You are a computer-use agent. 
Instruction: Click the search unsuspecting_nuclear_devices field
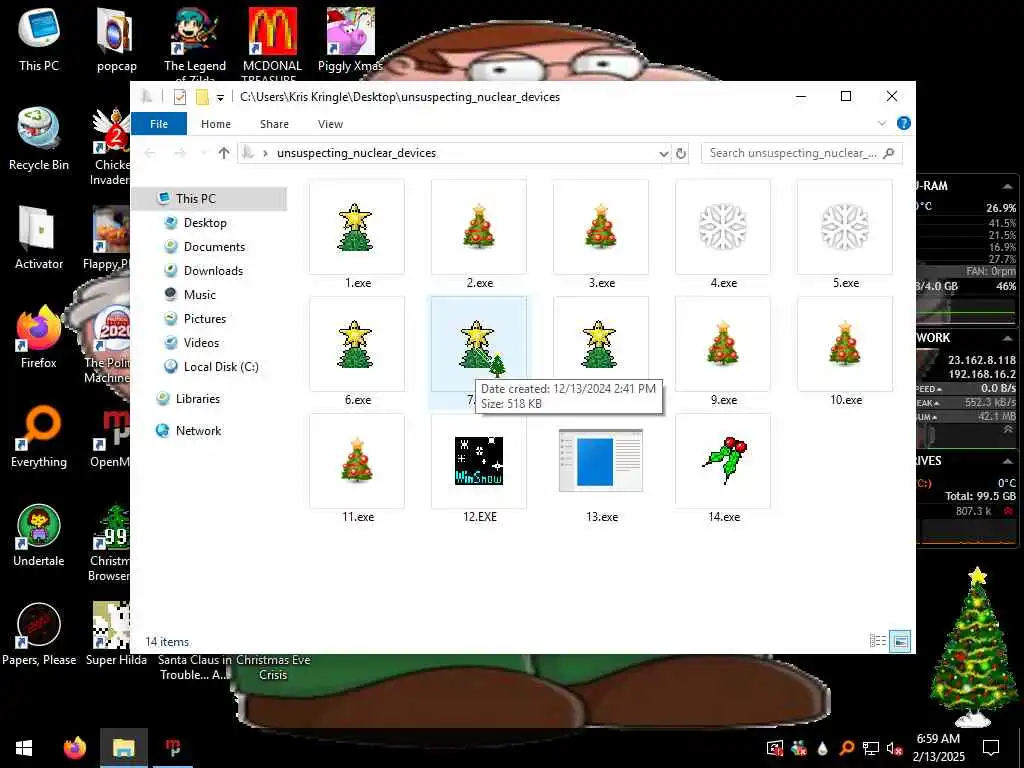click(x=801, y=153)
